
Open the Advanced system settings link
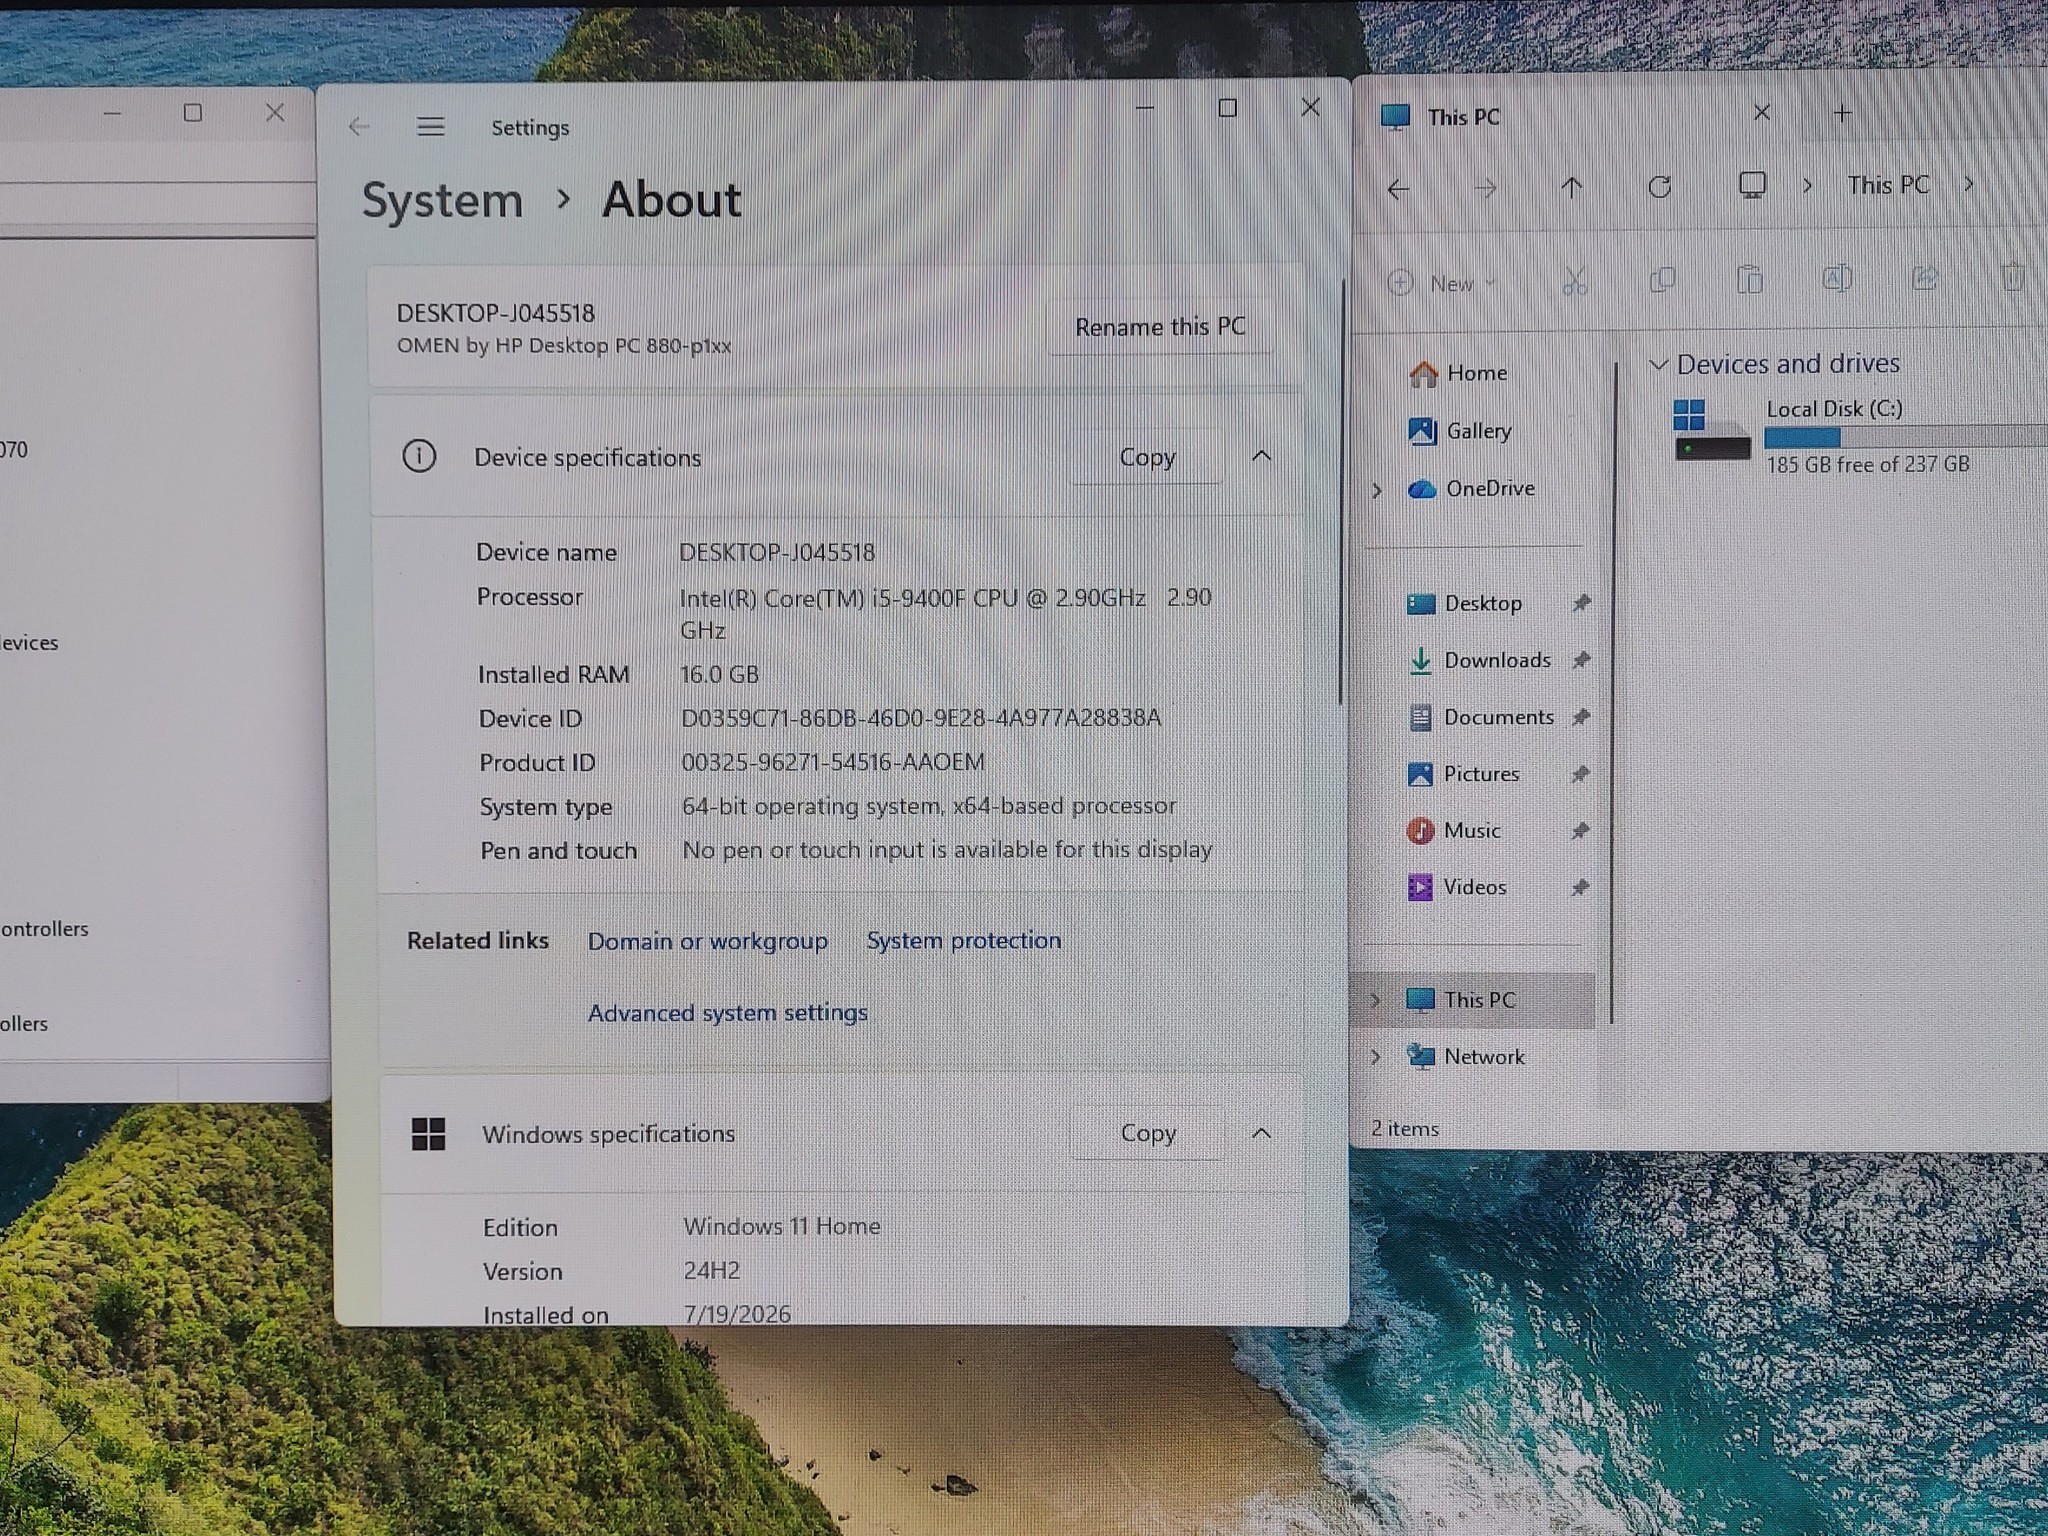pos(728,1013)
